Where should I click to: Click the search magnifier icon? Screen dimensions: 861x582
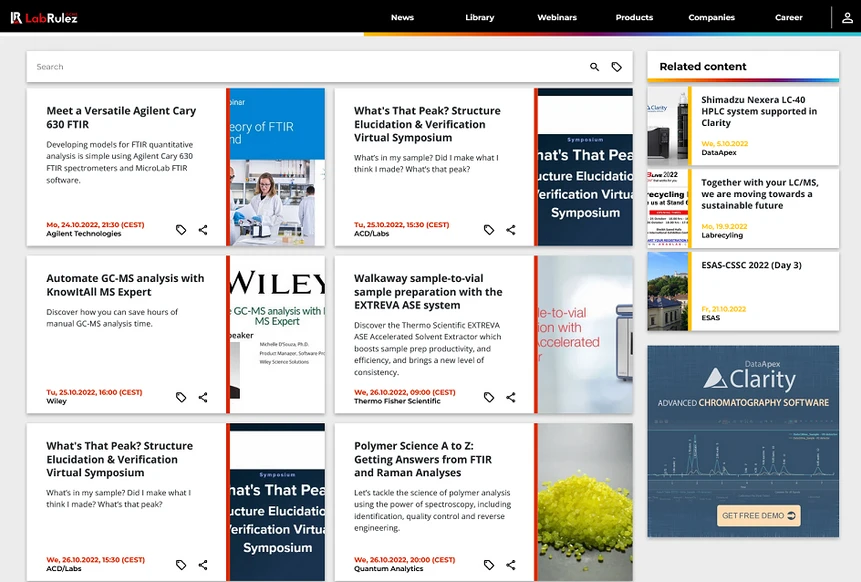click(594, 67)
